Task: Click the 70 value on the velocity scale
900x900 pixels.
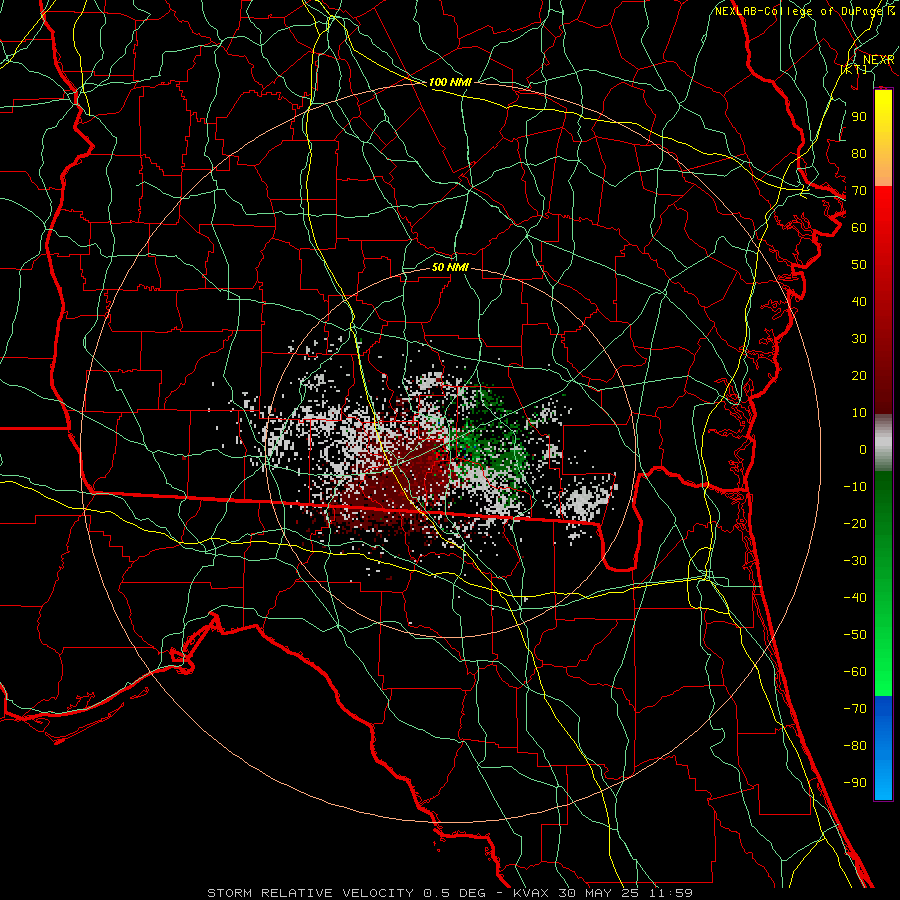Action: pos(859,191)
